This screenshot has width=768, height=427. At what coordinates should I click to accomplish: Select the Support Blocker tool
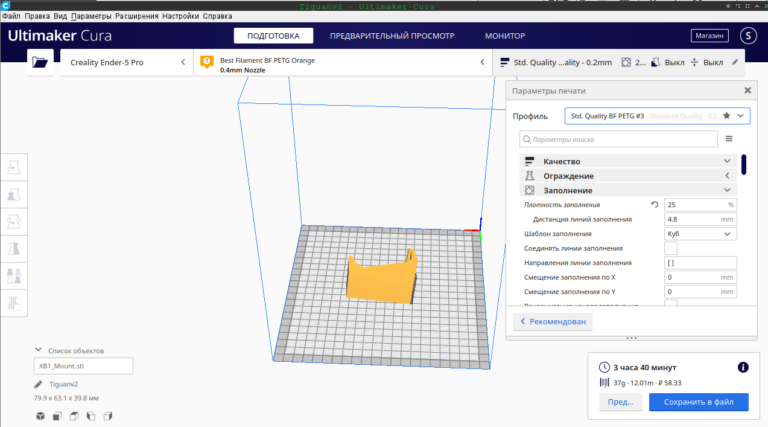[x=14, y=303]
